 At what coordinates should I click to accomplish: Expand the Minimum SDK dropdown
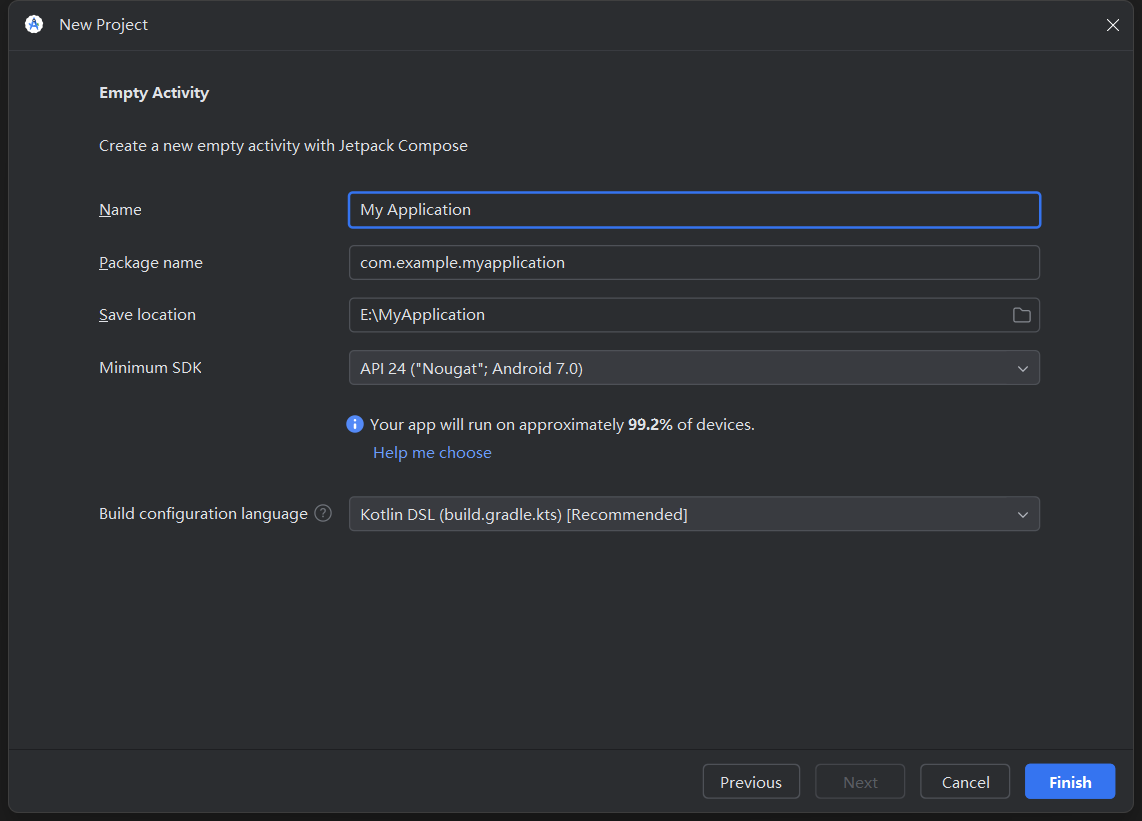coord(1022,368)
